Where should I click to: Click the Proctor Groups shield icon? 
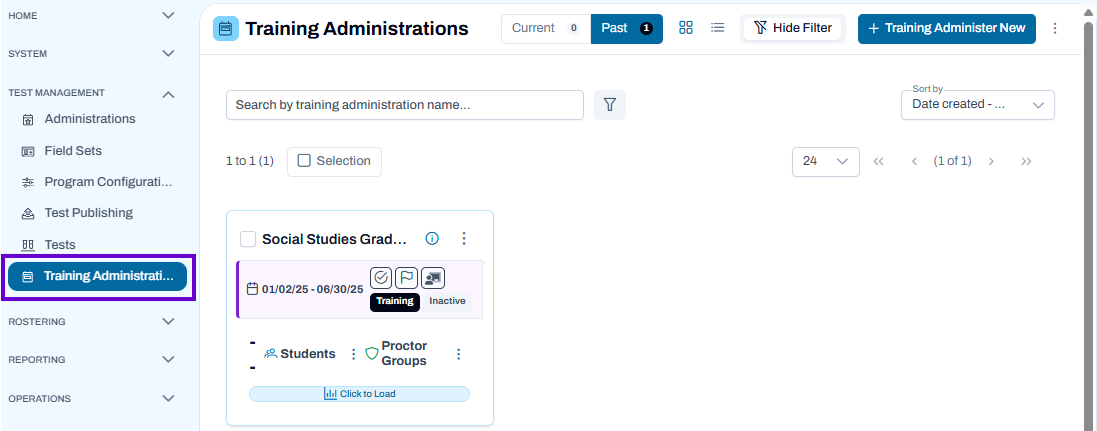[x=372, y=353]
